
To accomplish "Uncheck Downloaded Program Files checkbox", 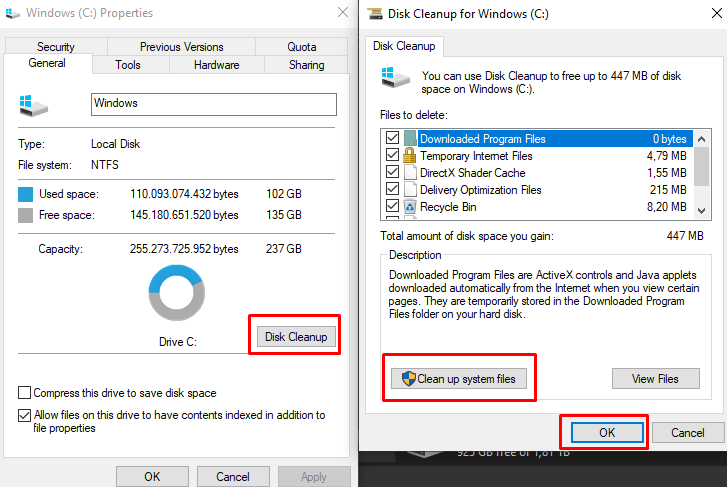I will click(x=392, y=138).
